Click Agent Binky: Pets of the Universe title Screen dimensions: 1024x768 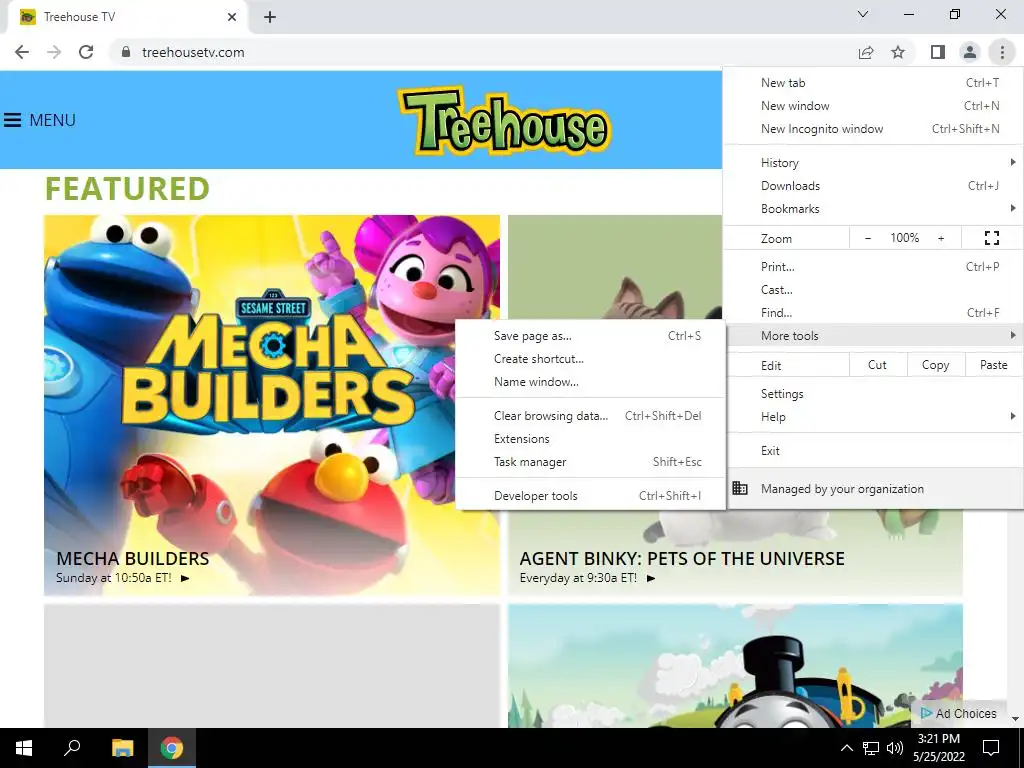point(682,558)
